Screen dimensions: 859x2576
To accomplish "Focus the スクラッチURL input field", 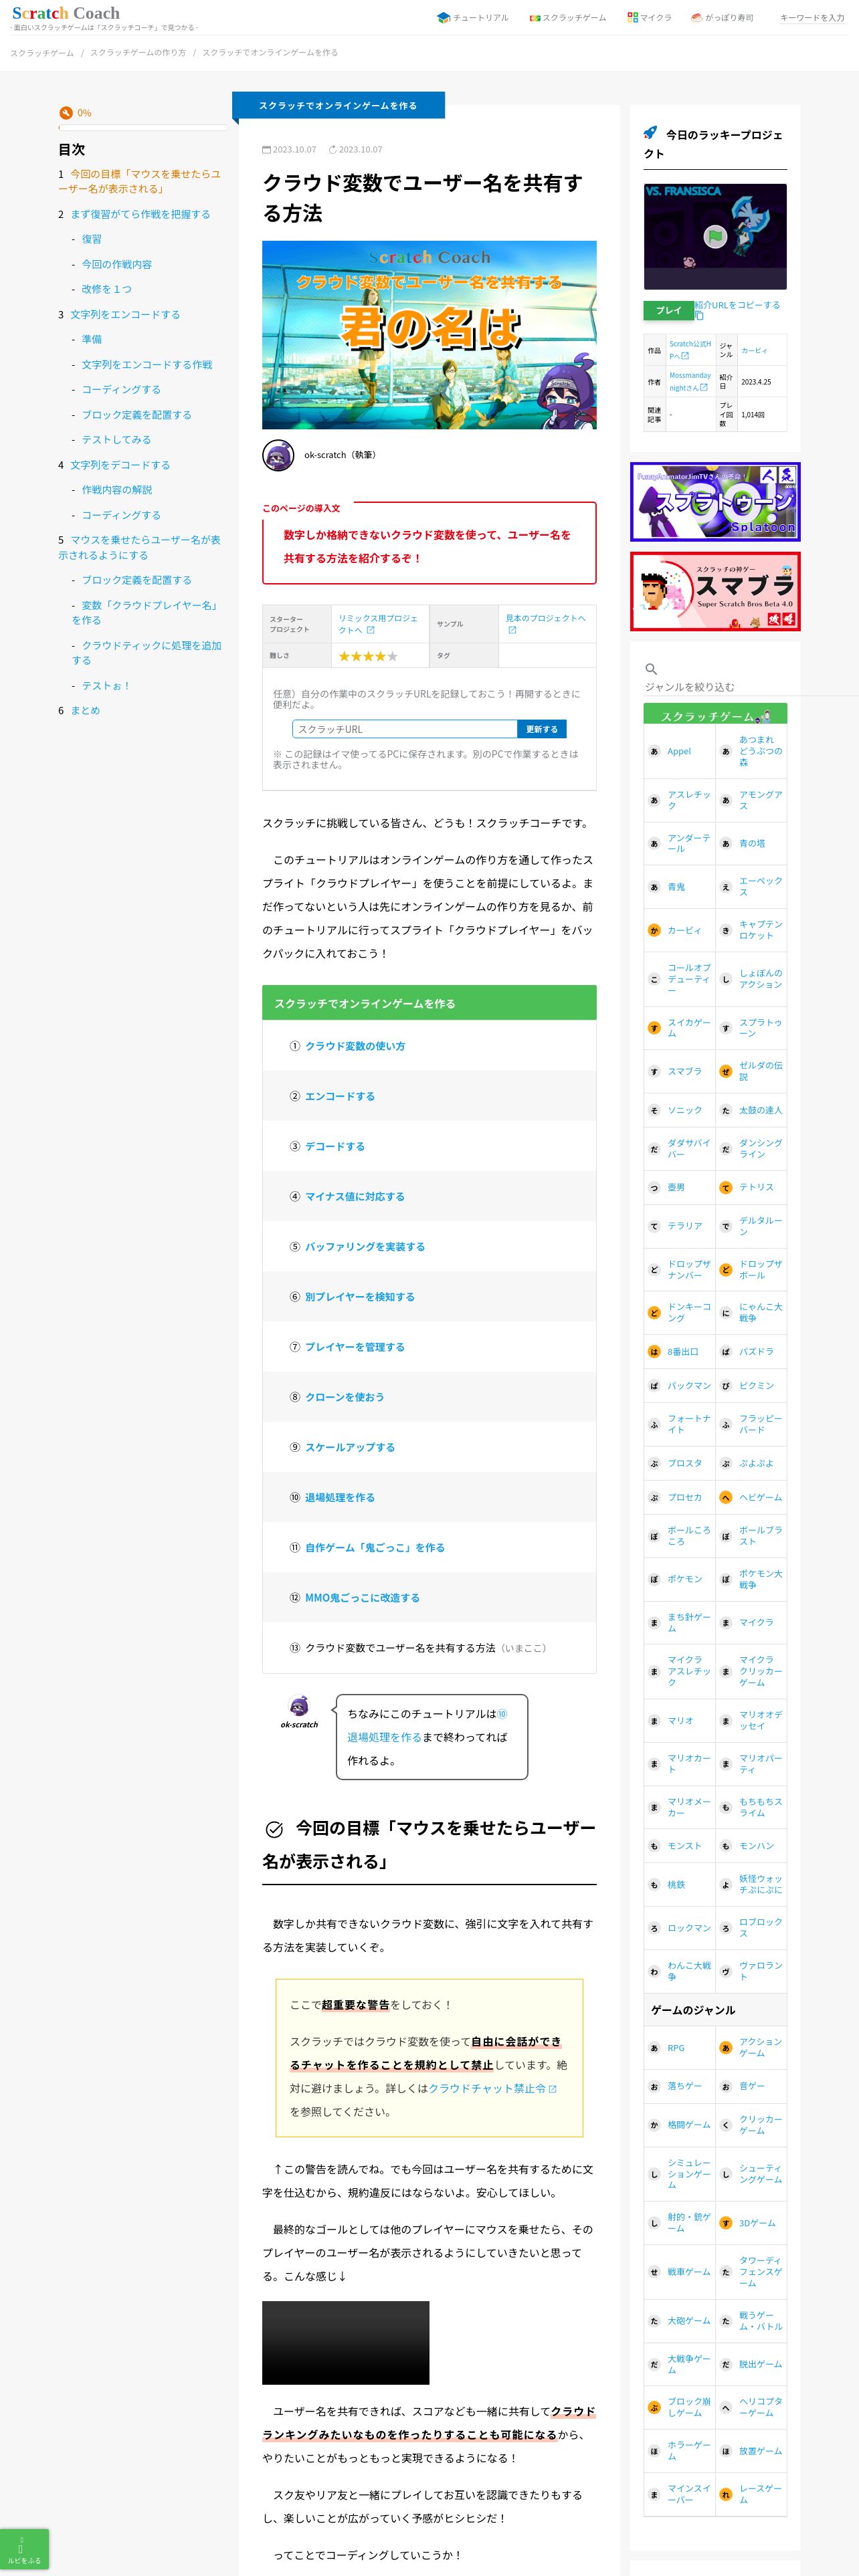I will 405,729.
